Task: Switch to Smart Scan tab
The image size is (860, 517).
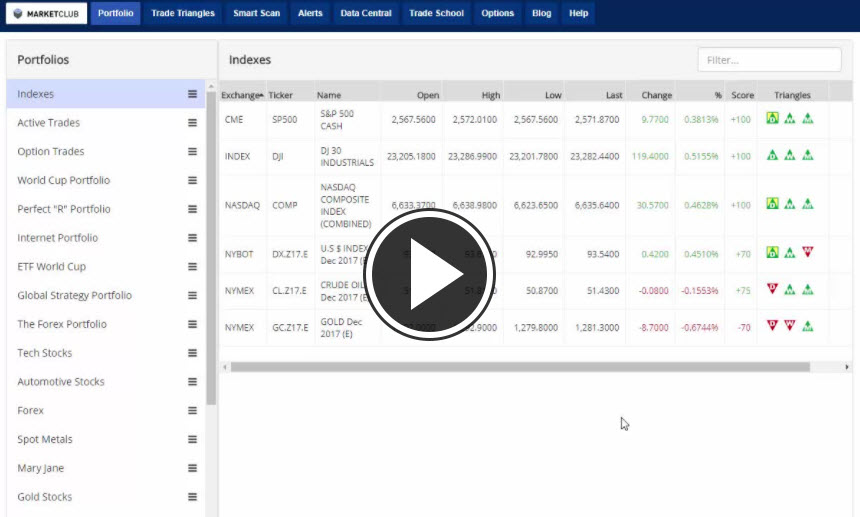Action: click(257, 13)
